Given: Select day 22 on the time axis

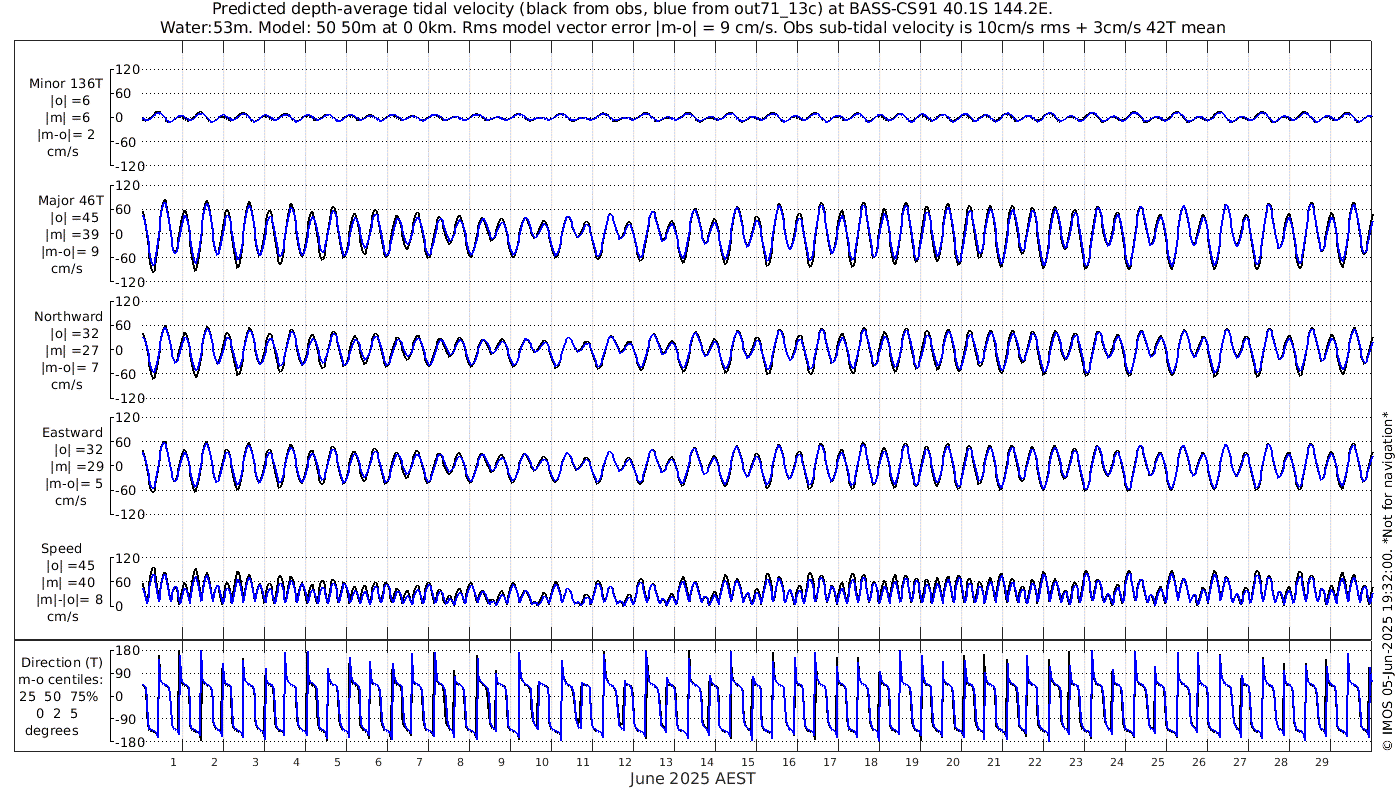Looking at the screenshot, I should click(1034, 762).
